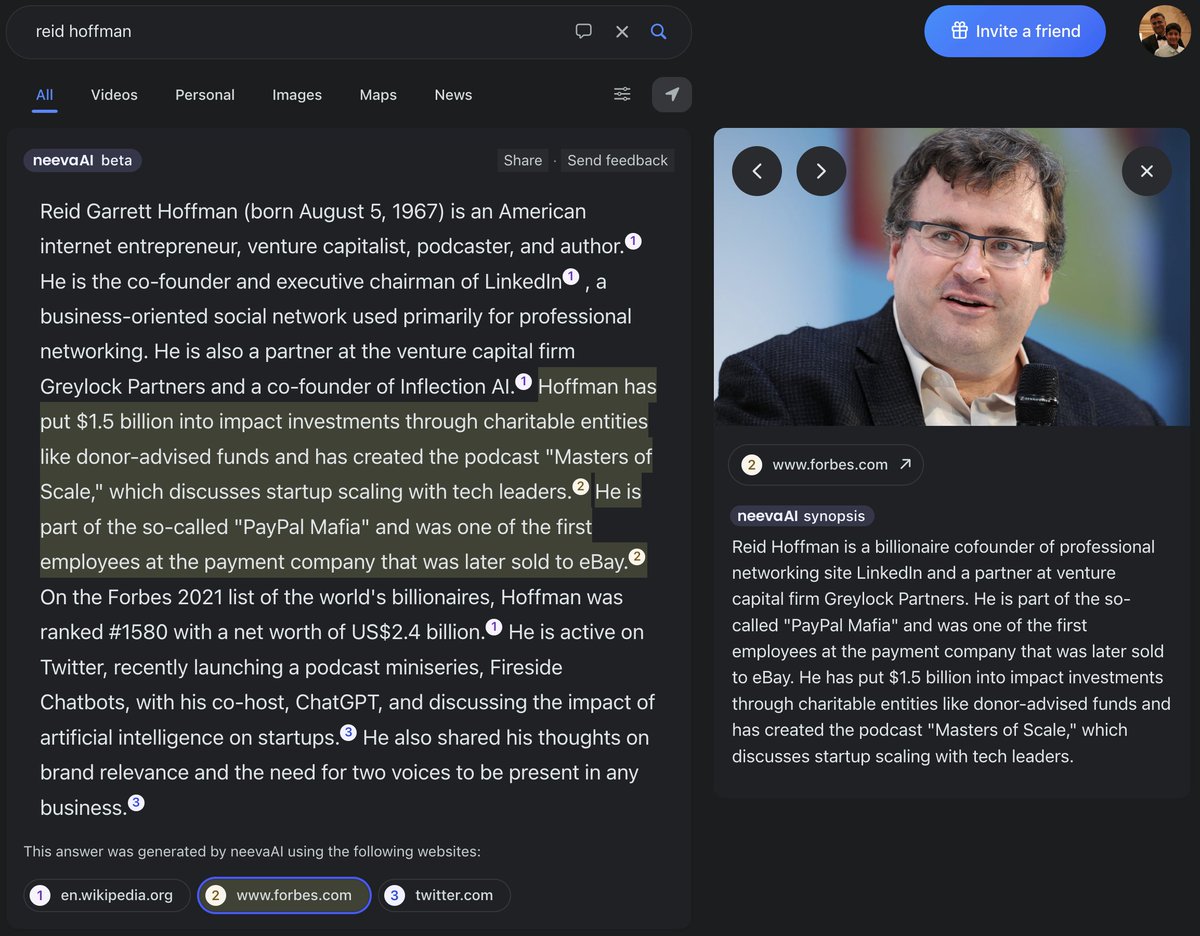Go to previous image with left chevron
Image resolution: width=1200 pixels, height=936 pixels.
coord(757,171)
